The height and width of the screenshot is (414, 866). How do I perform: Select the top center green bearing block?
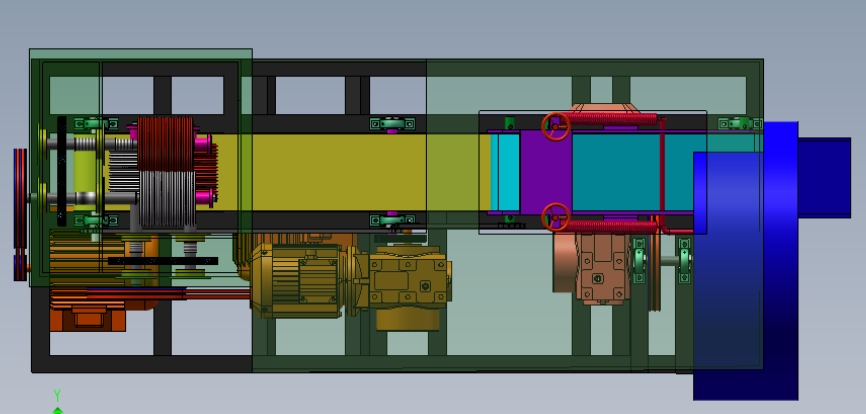click(x=392, y=124)
